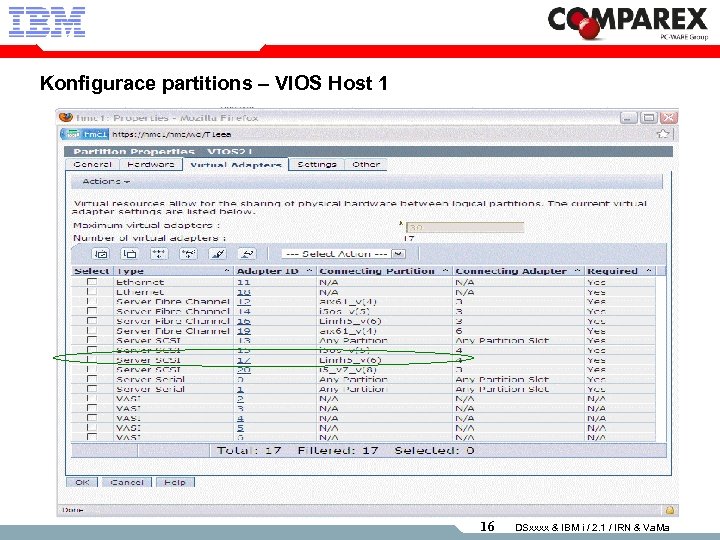Tick checkbox for Server SCSI adapter 20
The image size is (720, 540).
coord(92,369)
